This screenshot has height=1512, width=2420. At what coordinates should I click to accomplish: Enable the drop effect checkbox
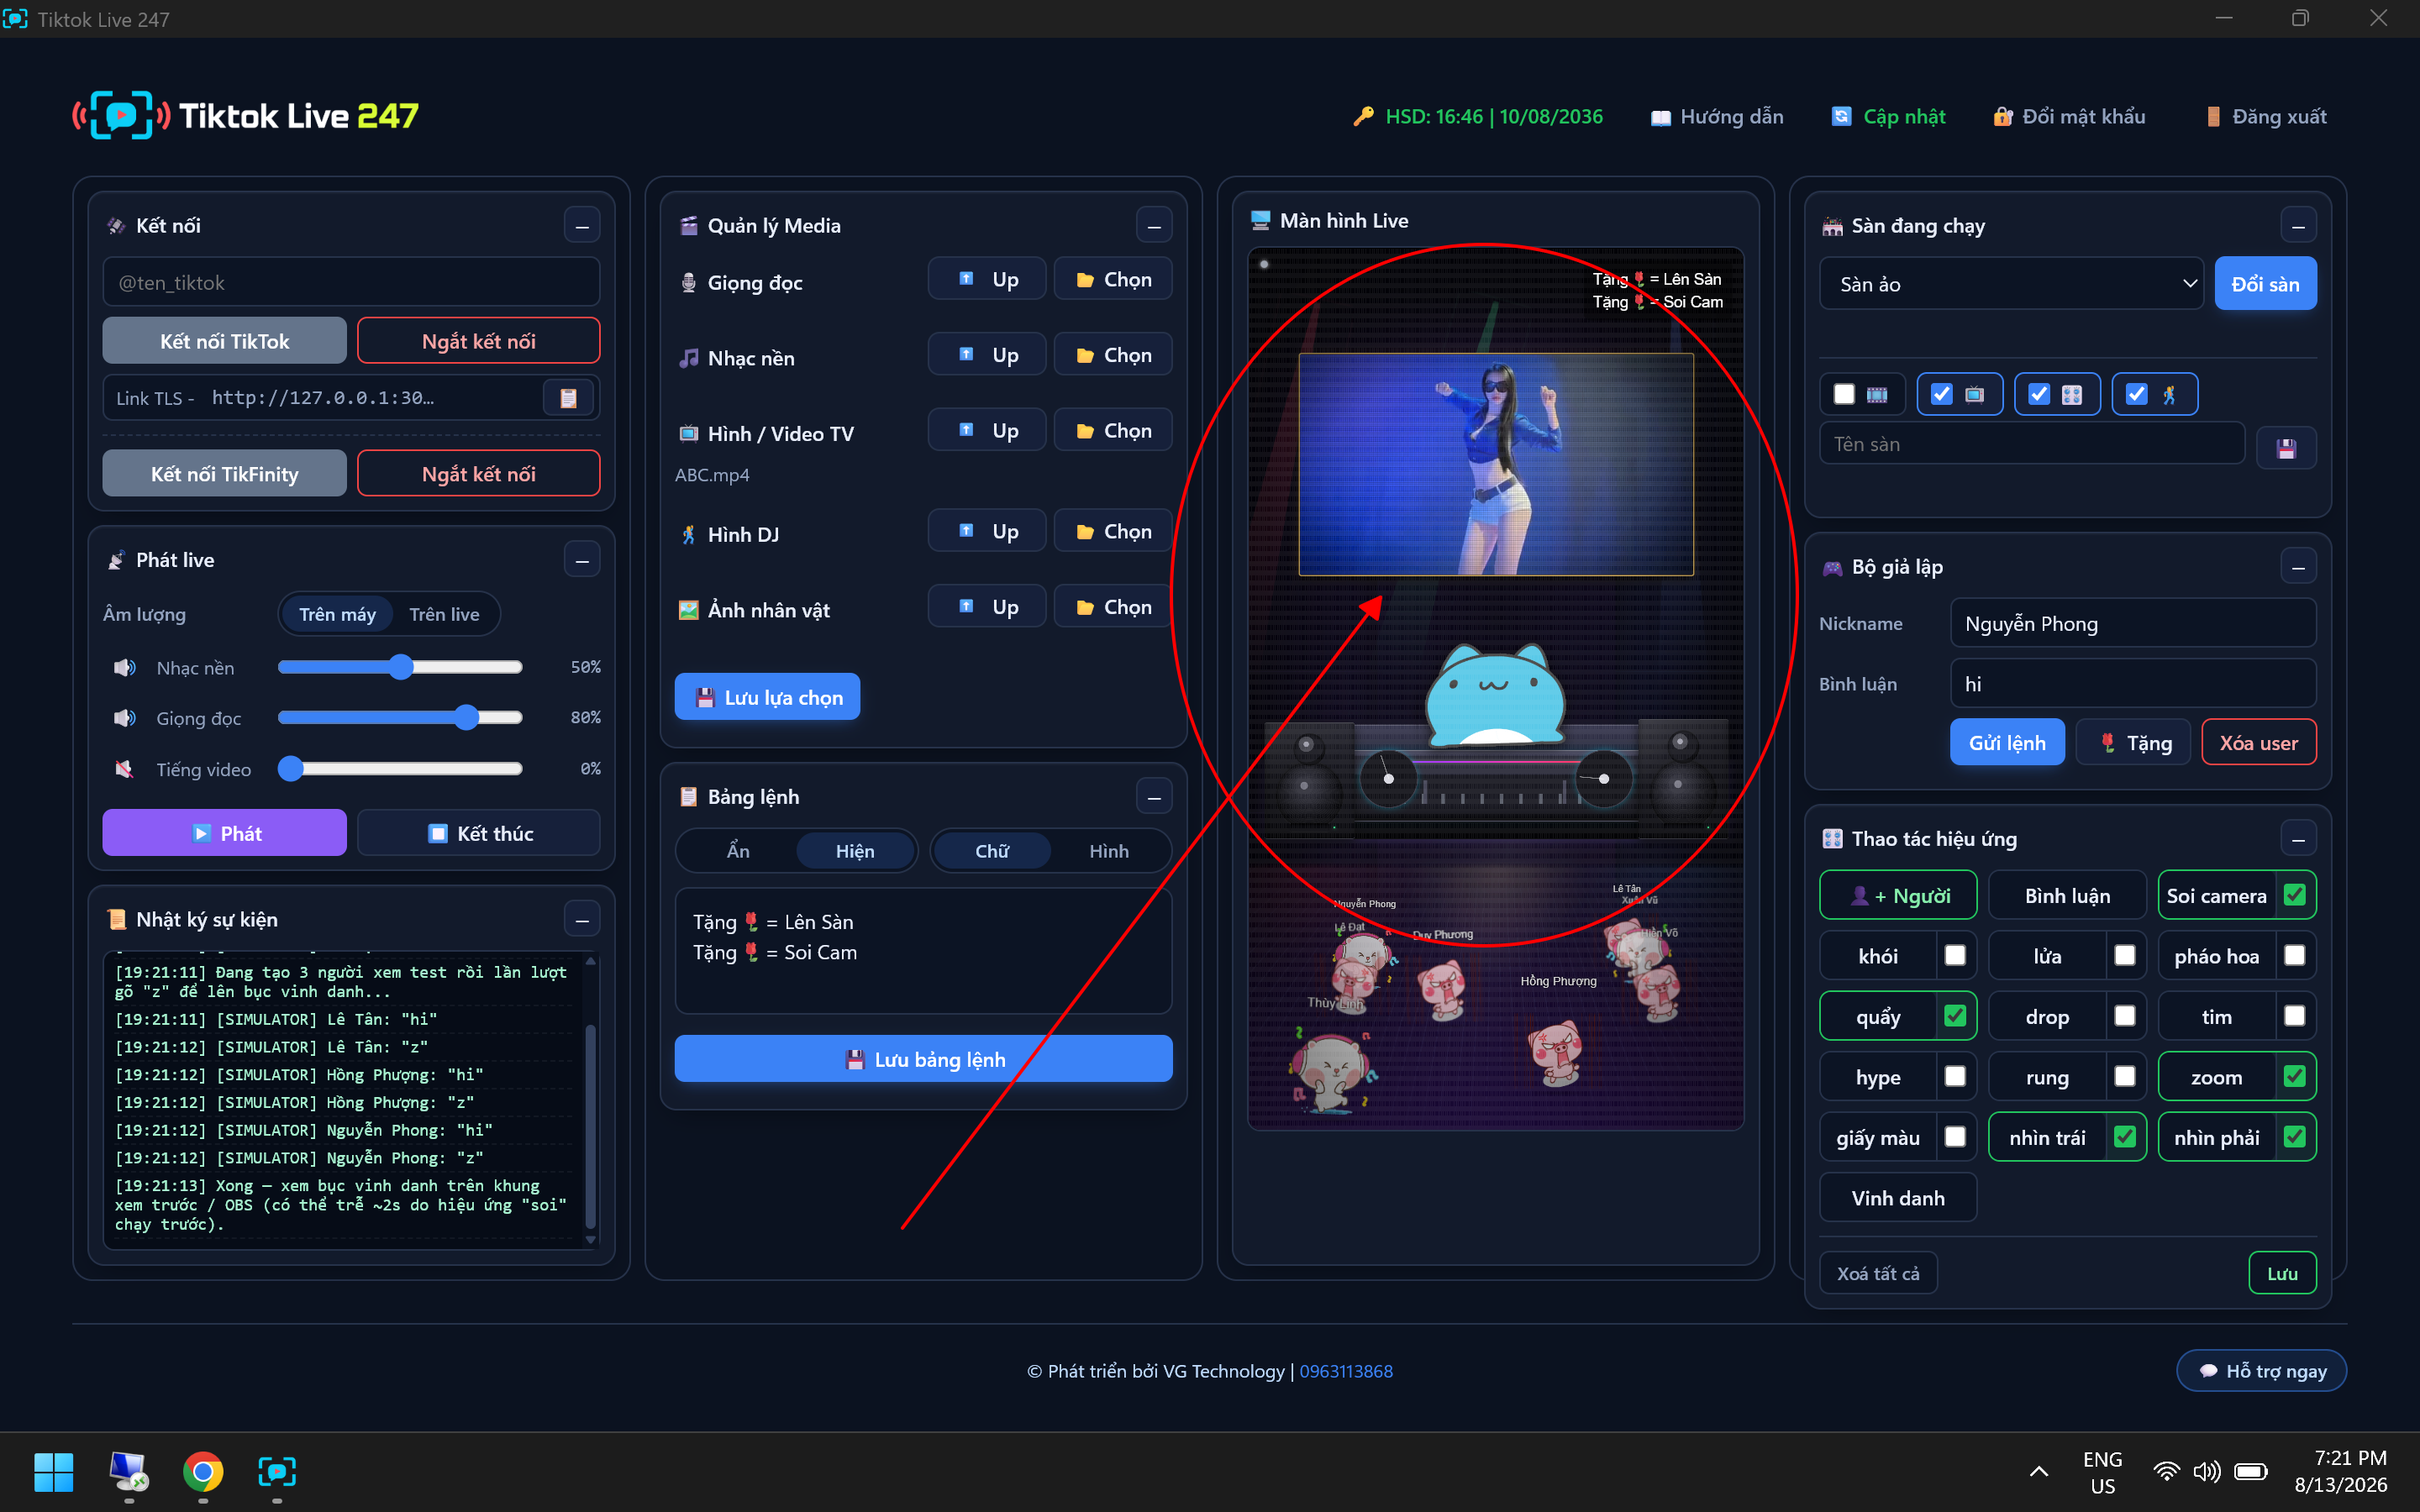click(2125, 1016)
